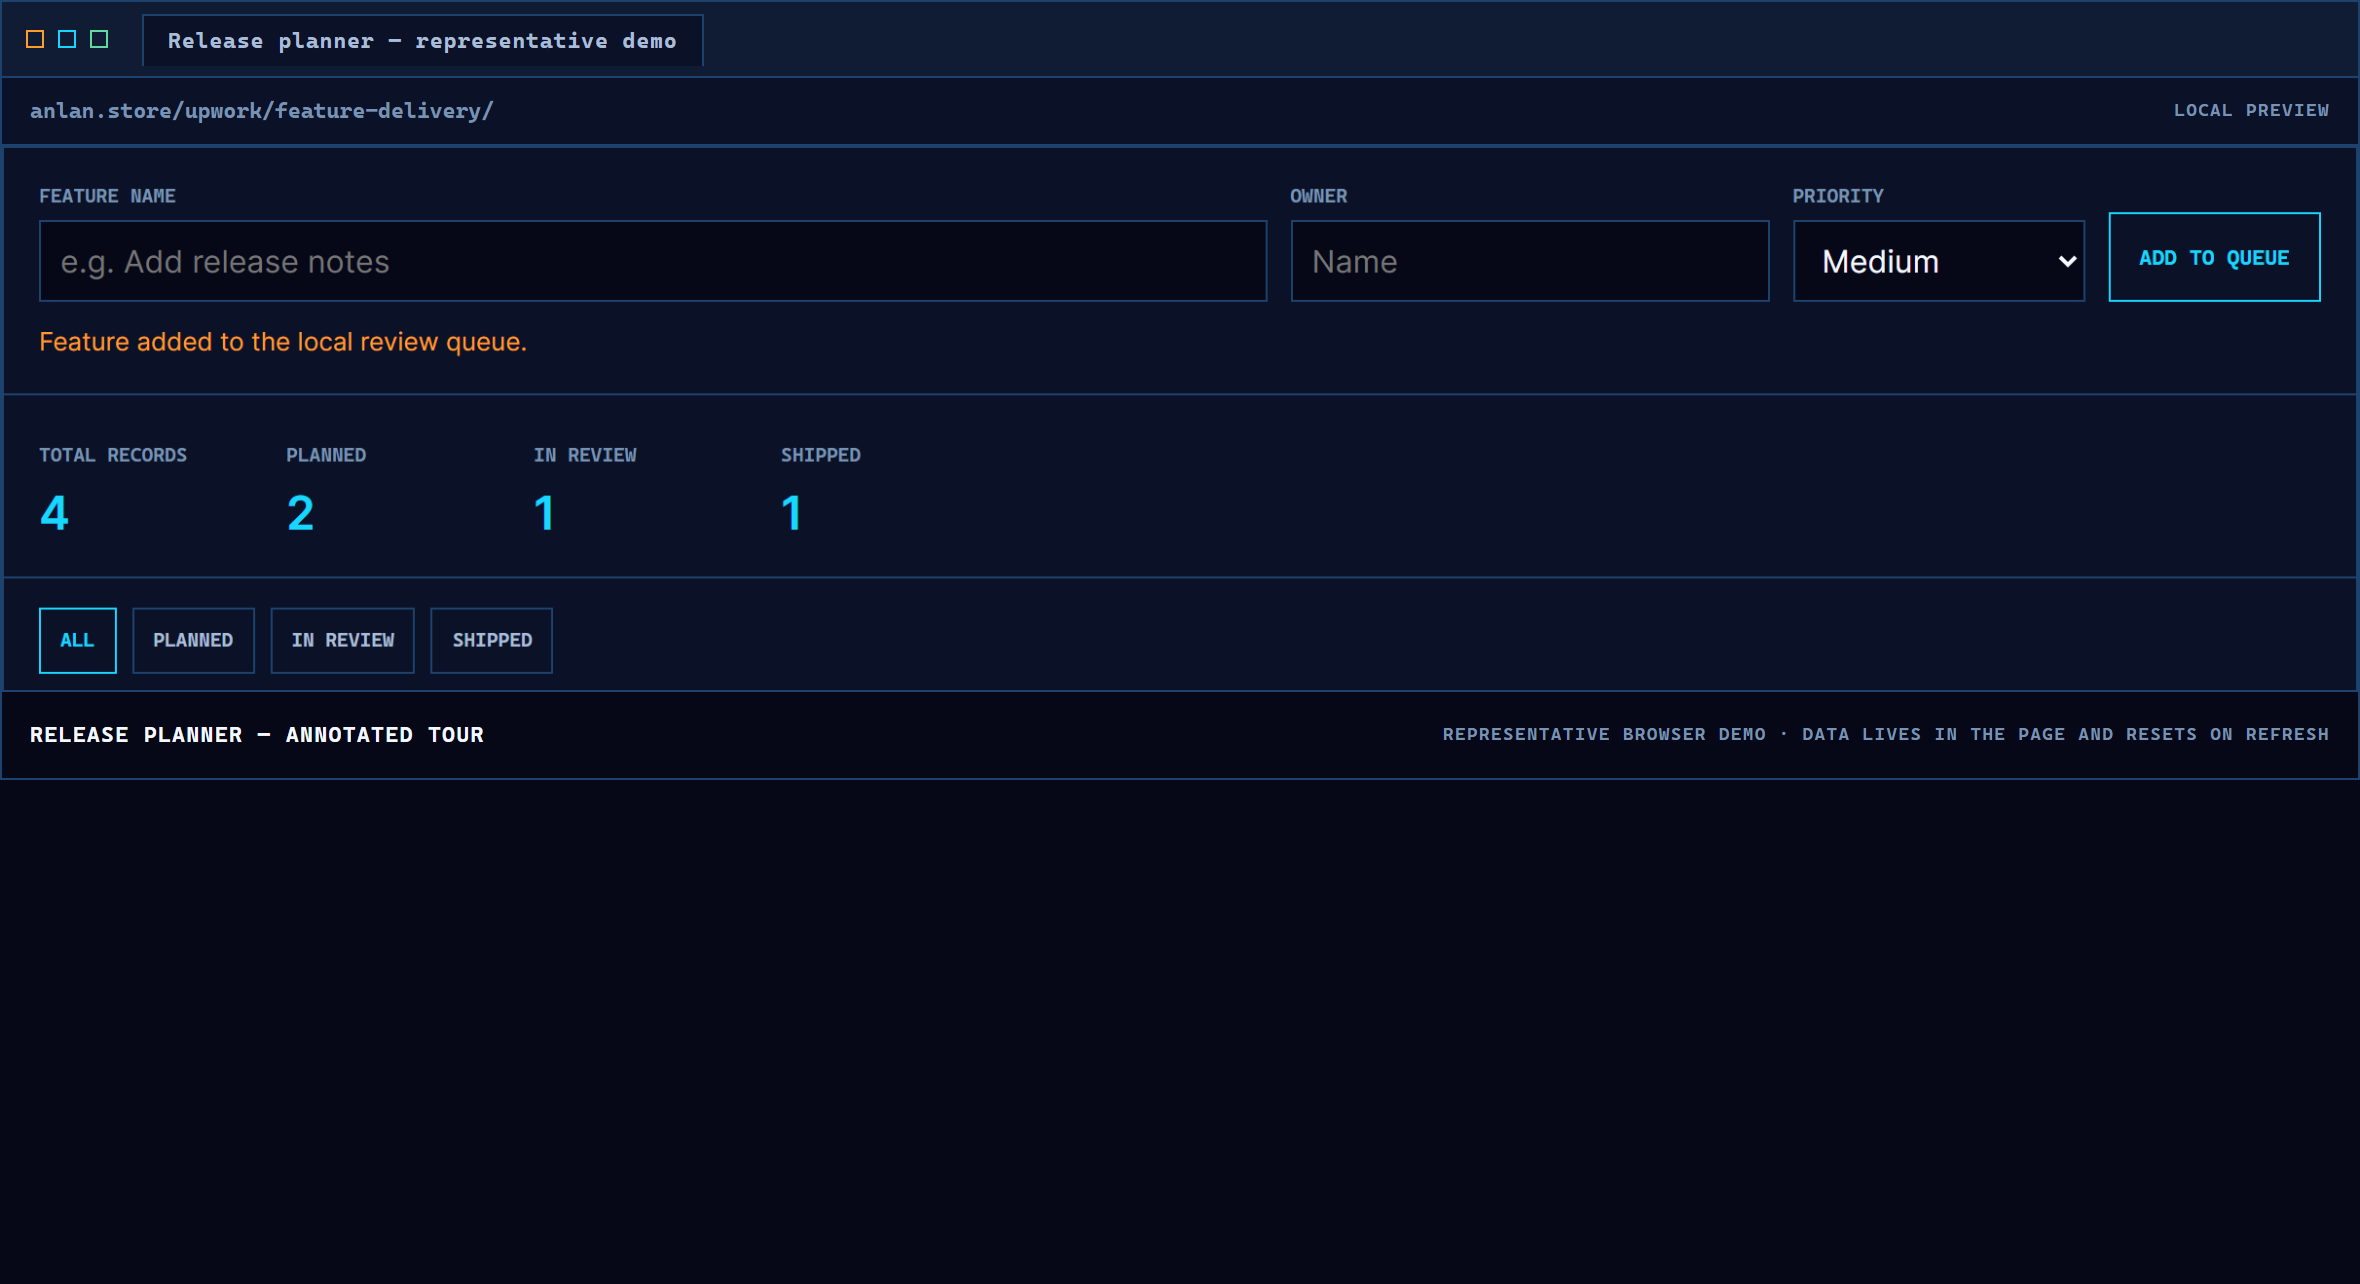Filter by In Review status
Viewport: 2360px width, 1284px height.
coord(343,640)
